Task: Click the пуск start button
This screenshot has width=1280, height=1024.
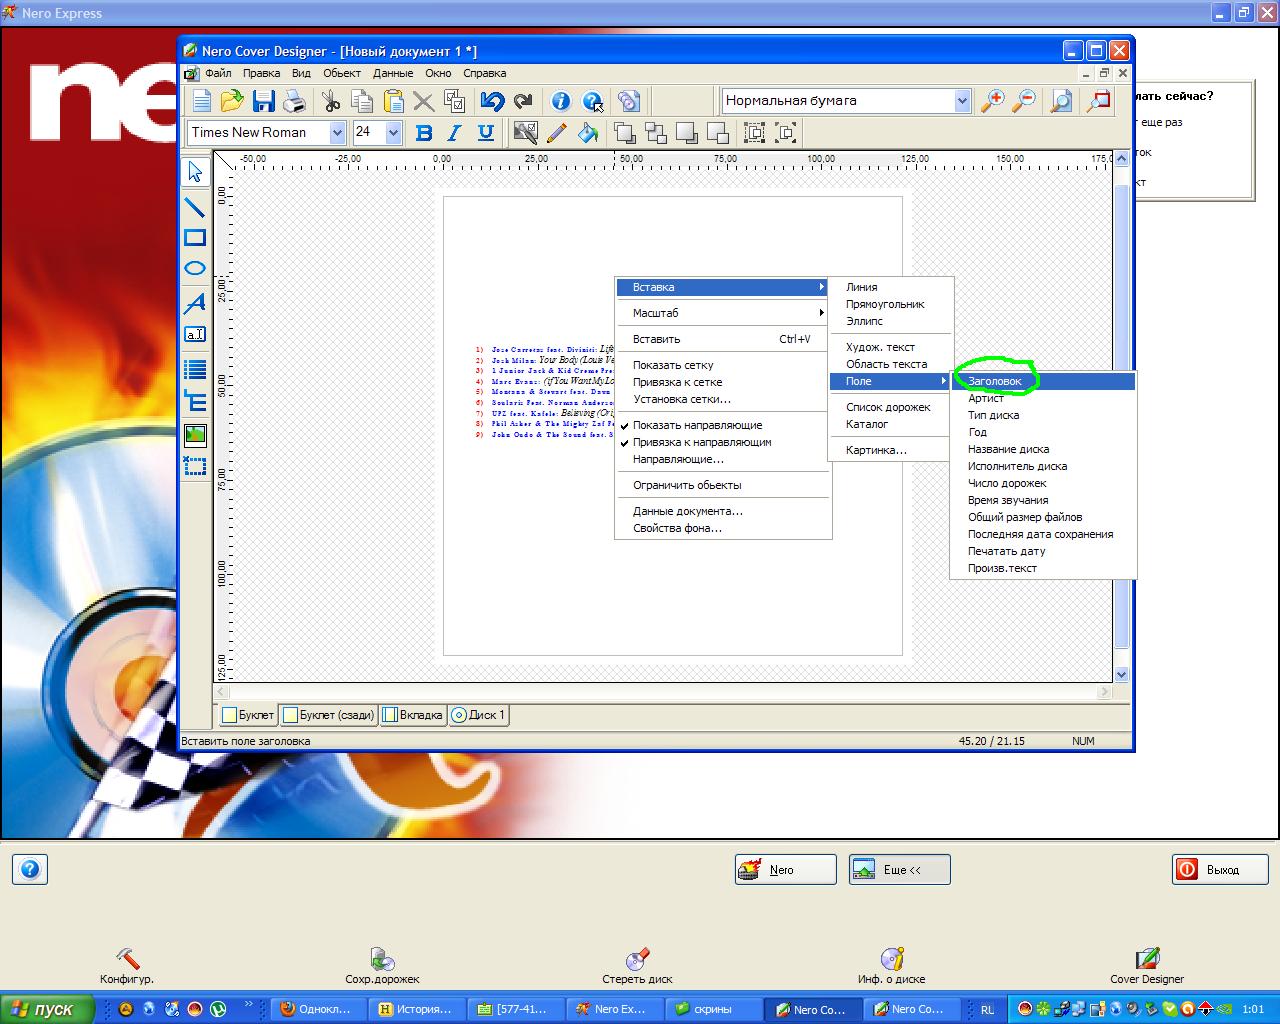Action: pyautogui.click(x=47, y=1009)
